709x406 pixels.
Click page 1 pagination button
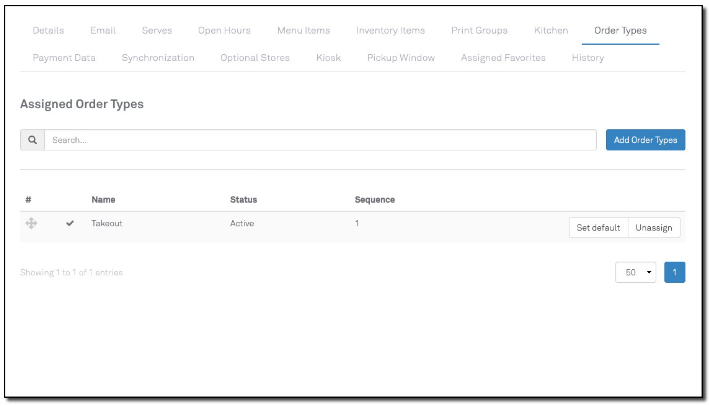coord(675,273)
